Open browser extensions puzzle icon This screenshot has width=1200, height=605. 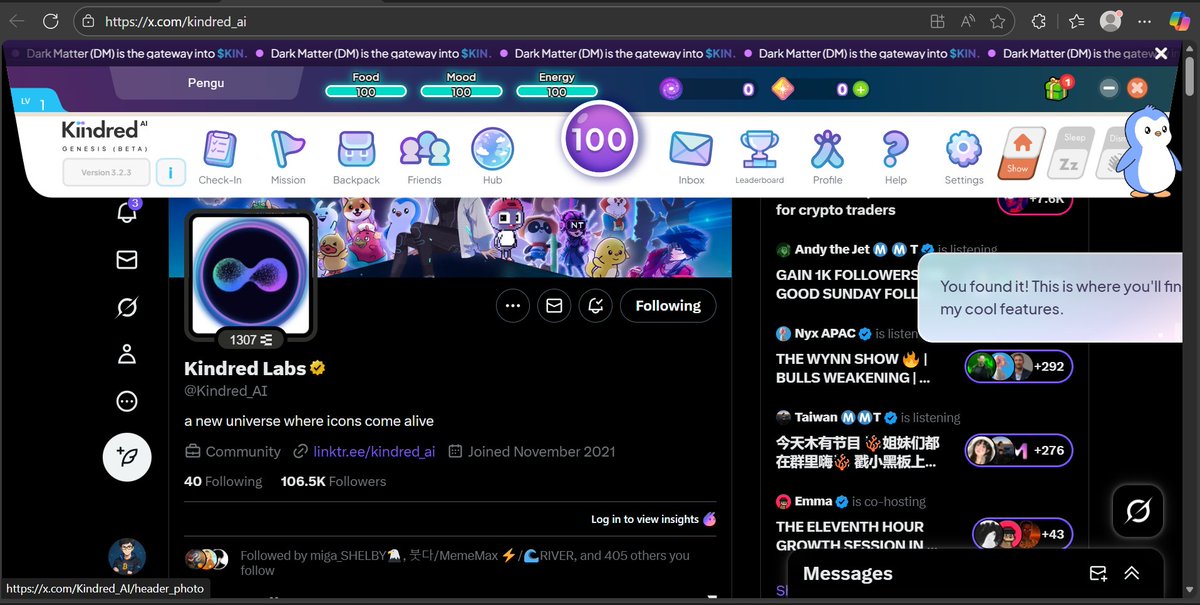[x=1038, y=21]
